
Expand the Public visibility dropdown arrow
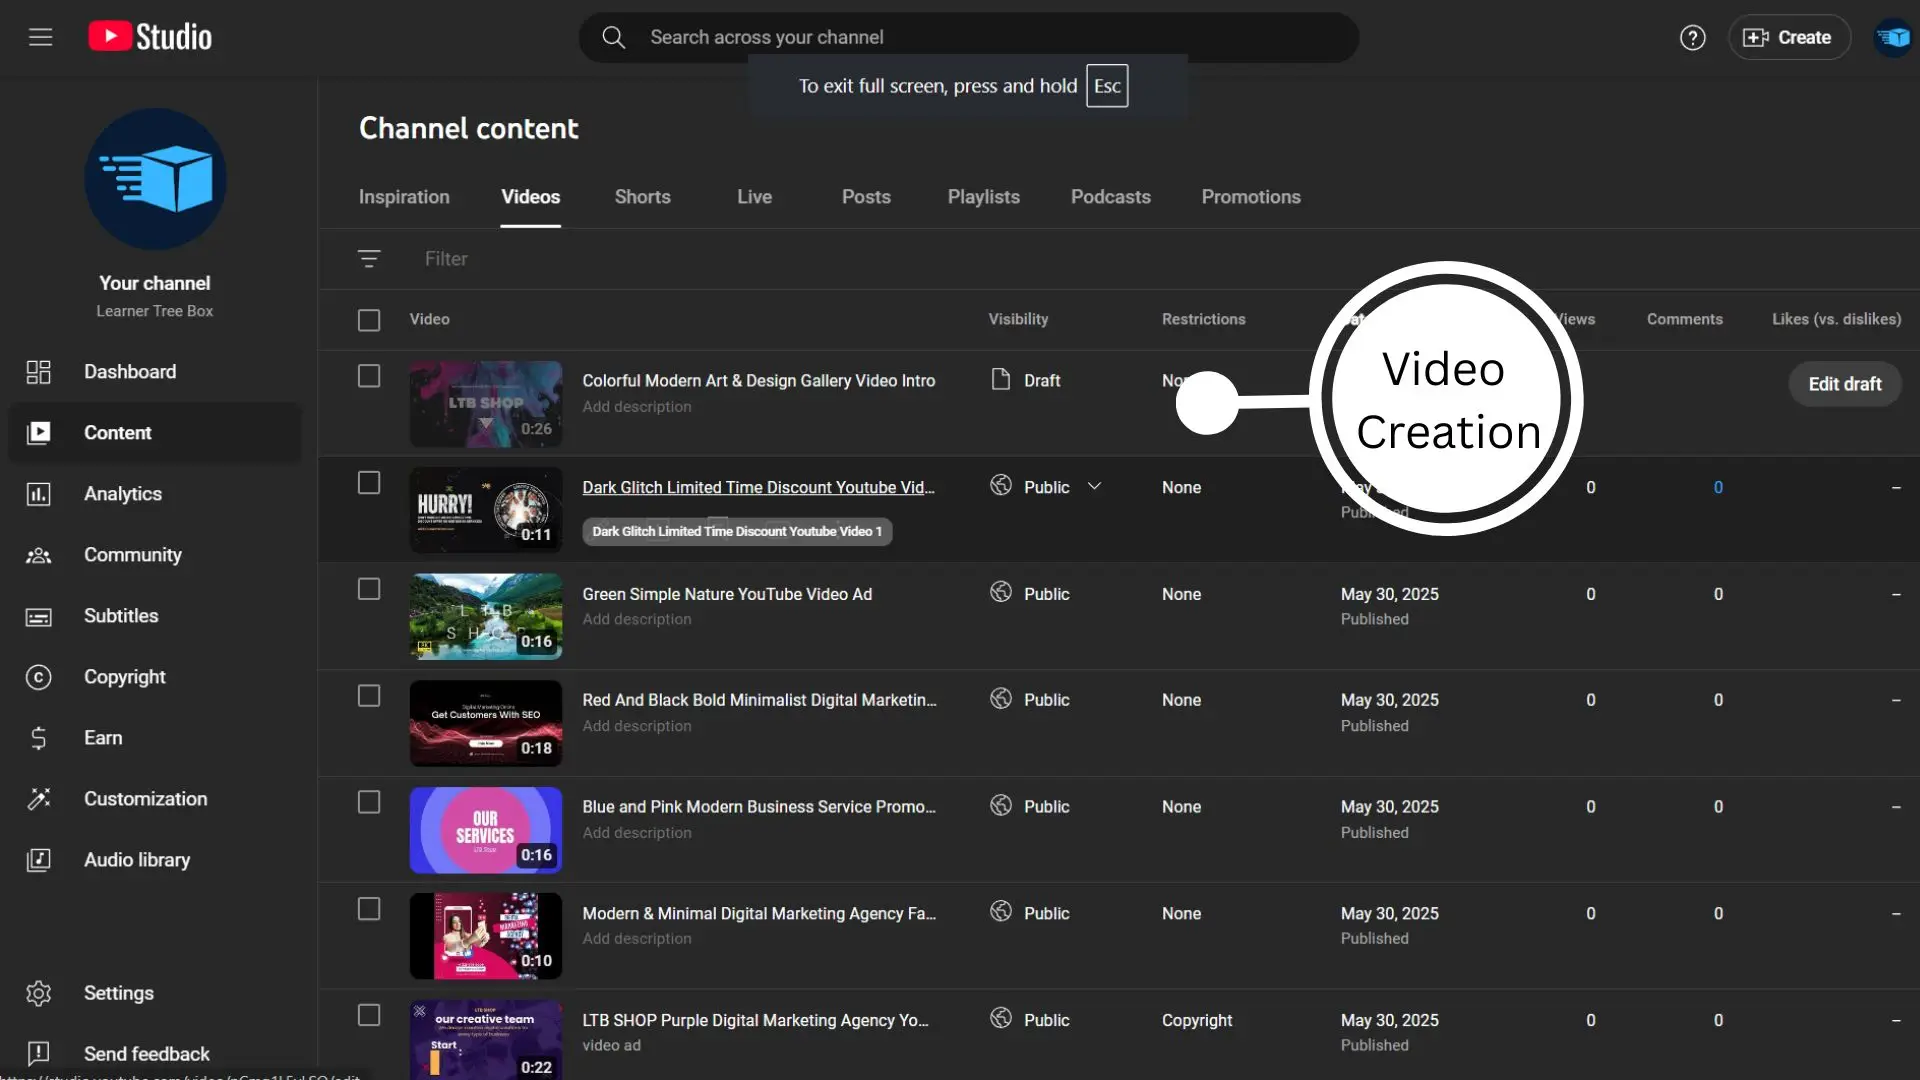(1094, 487)
